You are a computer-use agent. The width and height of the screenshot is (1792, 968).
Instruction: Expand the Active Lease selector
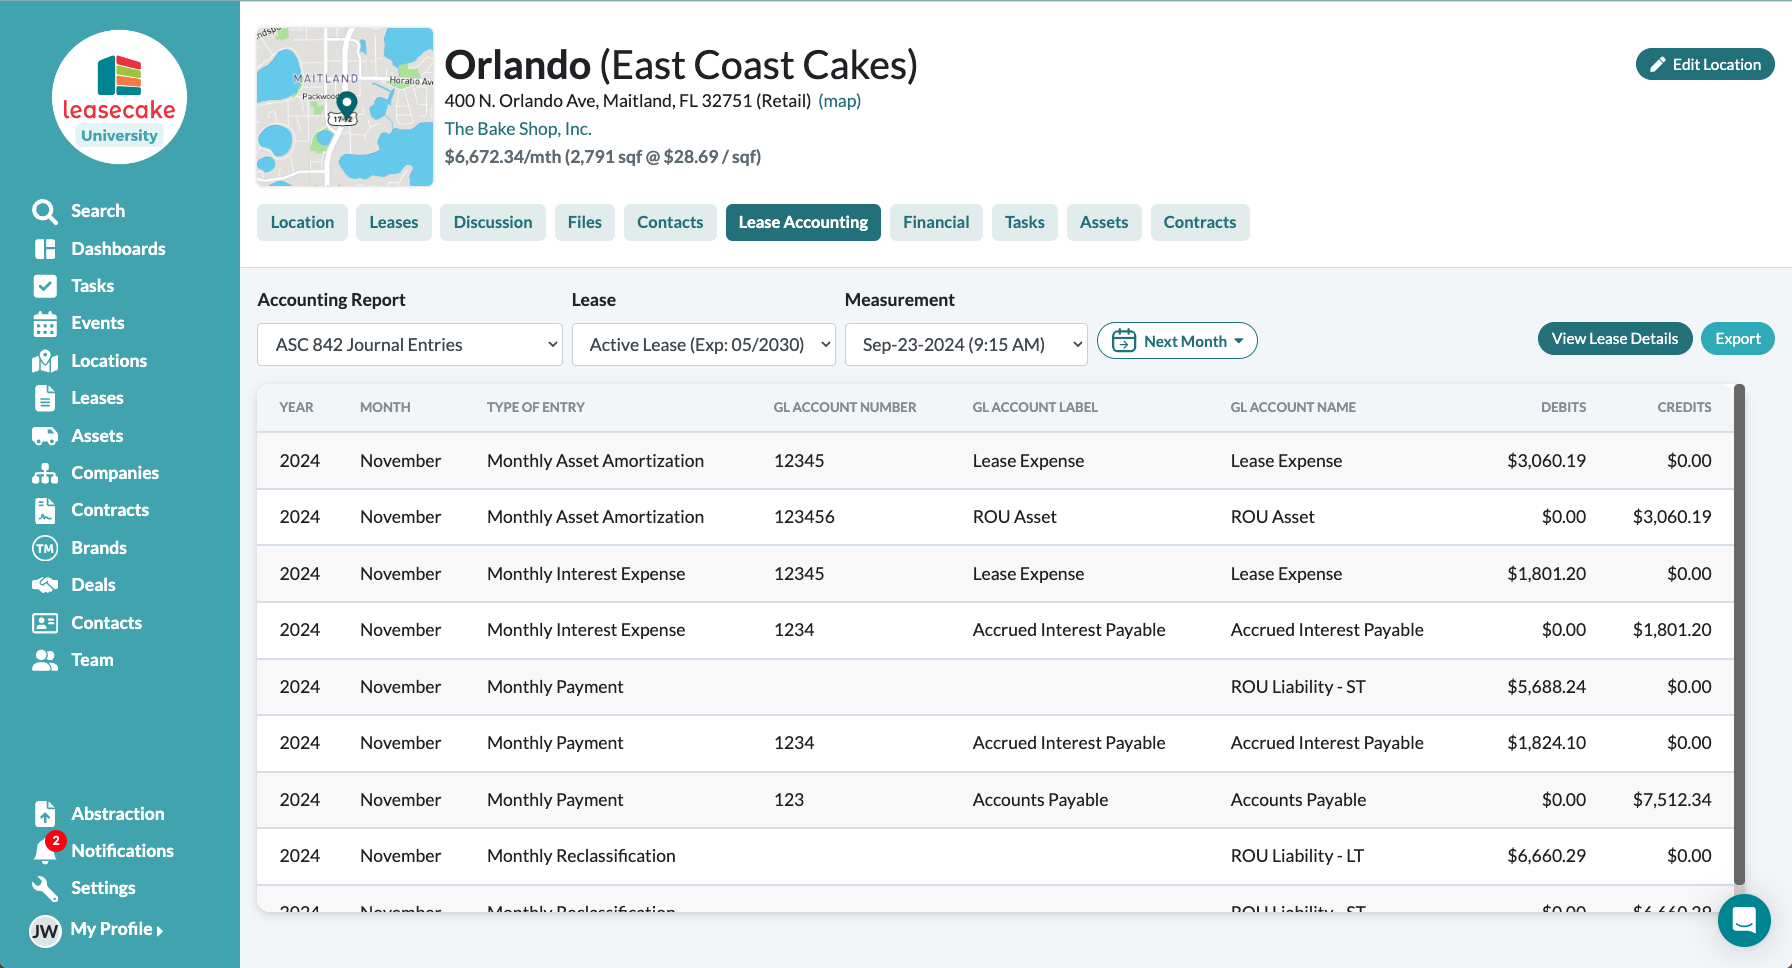703,345
